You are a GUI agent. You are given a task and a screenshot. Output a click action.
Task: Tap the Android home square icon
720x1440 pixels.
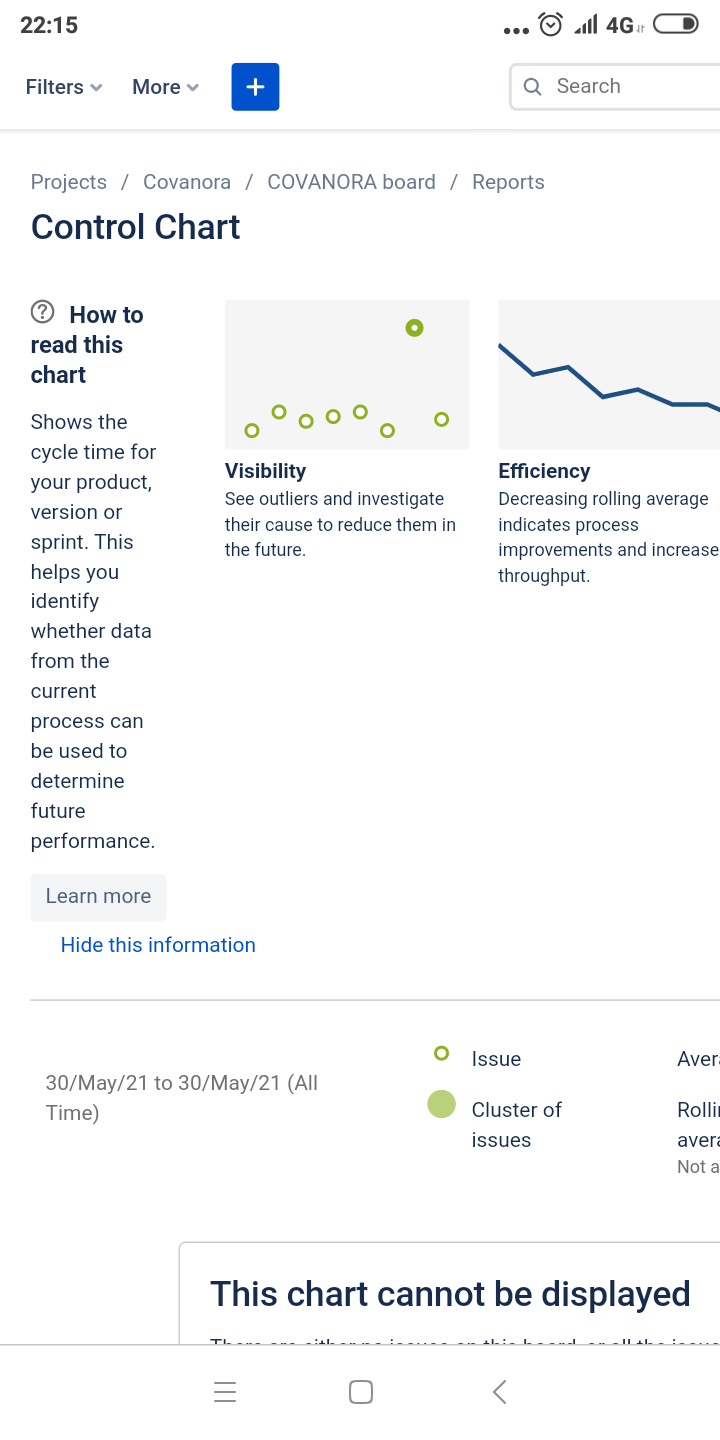coord(361,1392)
